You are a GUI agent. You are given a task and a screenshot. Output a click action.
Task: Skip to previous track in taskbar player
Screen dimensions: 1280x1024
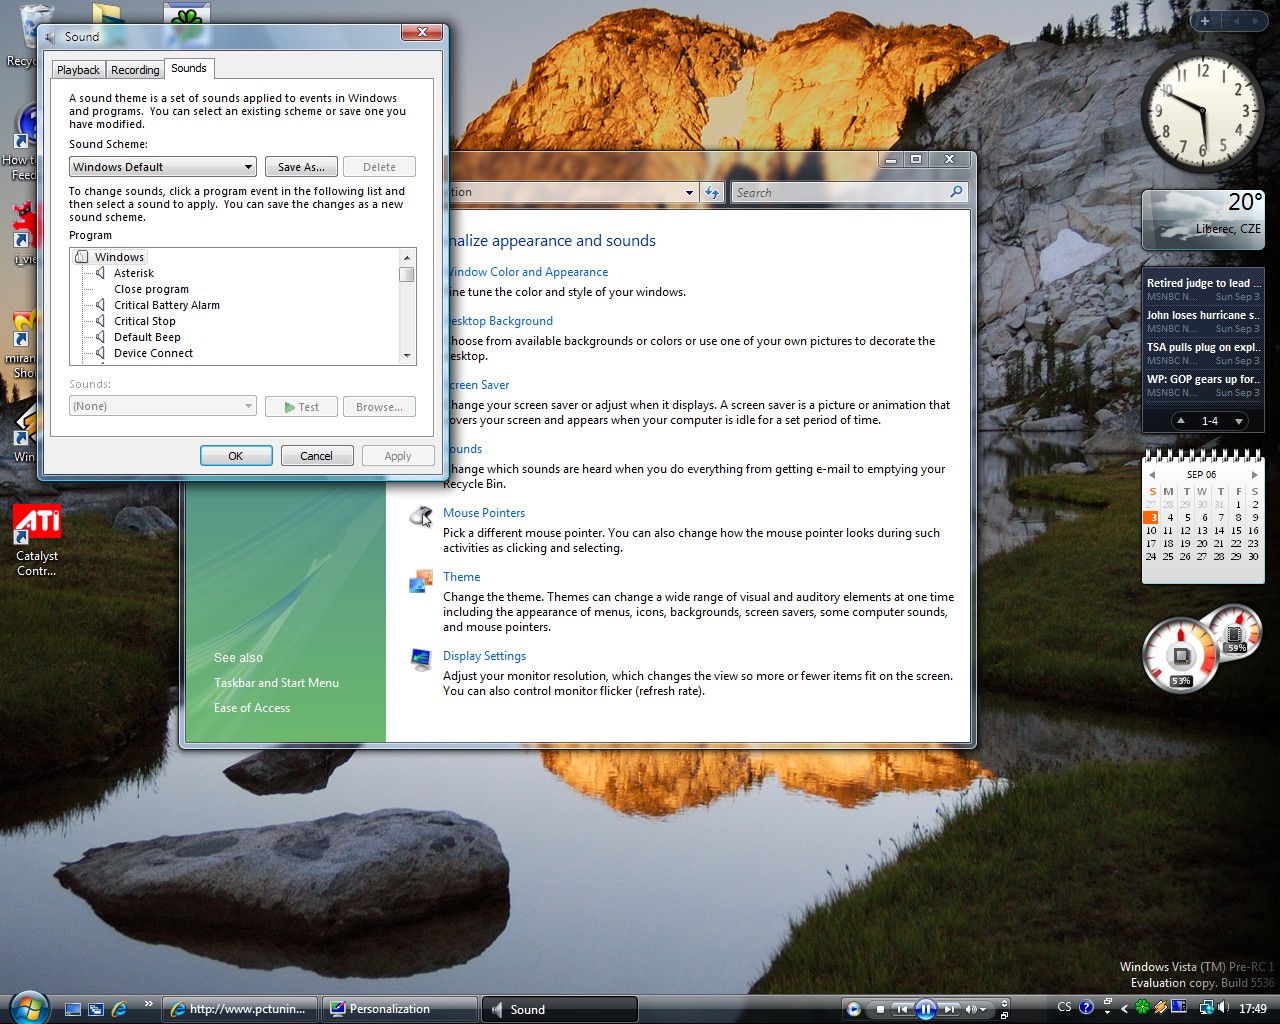tap(903, 1009)
